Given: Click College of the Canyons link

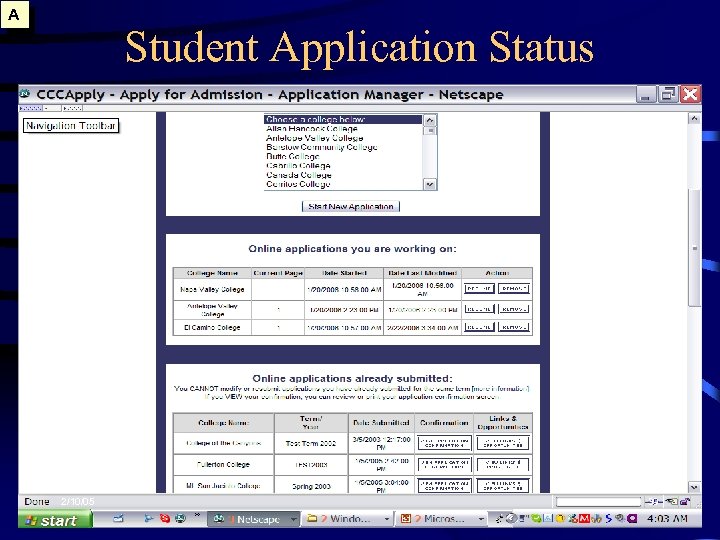Looking at the screenshot, I should point(224,443).
